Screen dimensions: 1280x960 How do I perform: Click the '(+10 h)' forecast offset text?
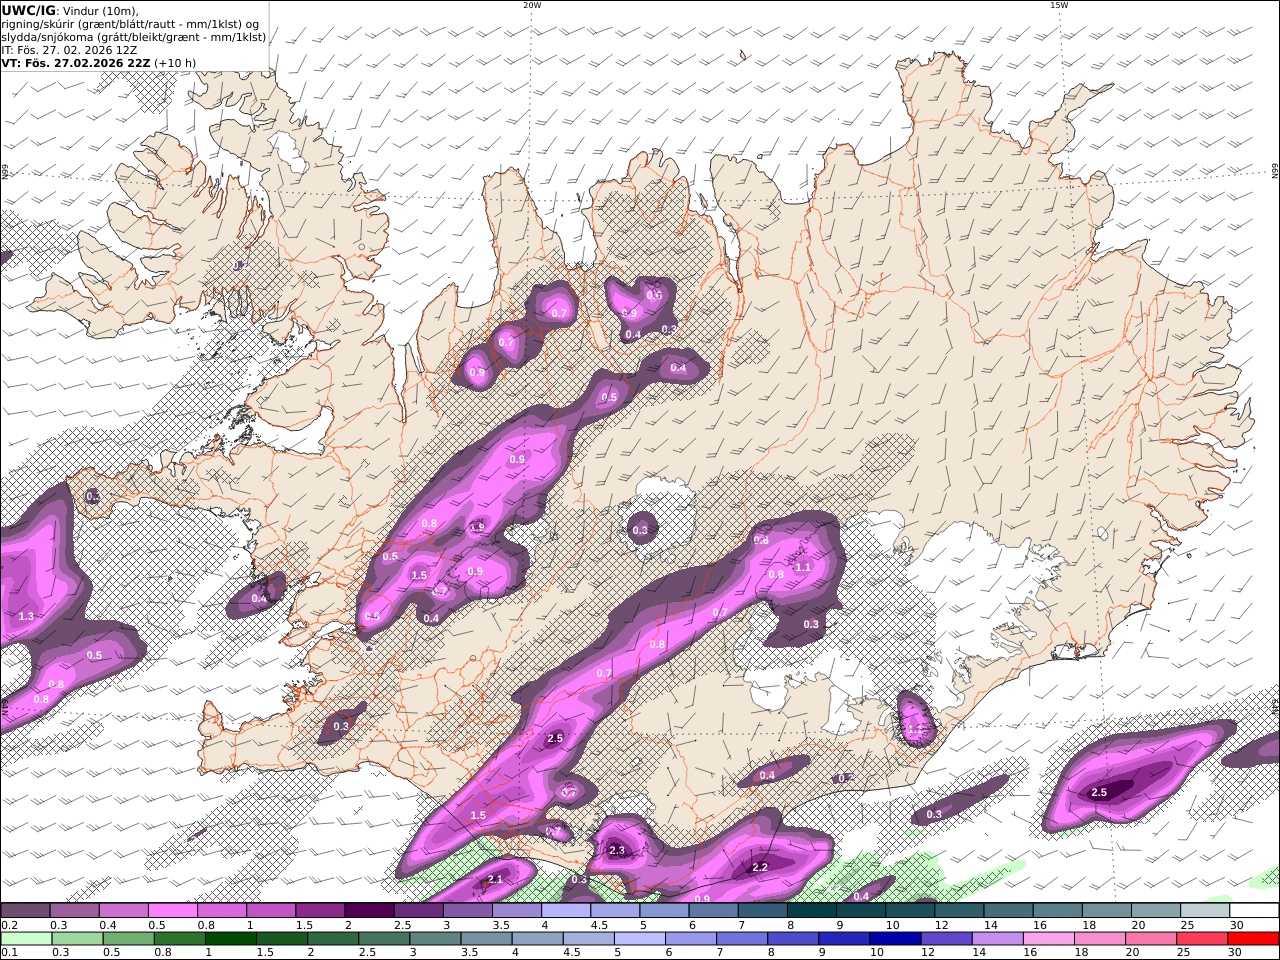tap(175, 63)
